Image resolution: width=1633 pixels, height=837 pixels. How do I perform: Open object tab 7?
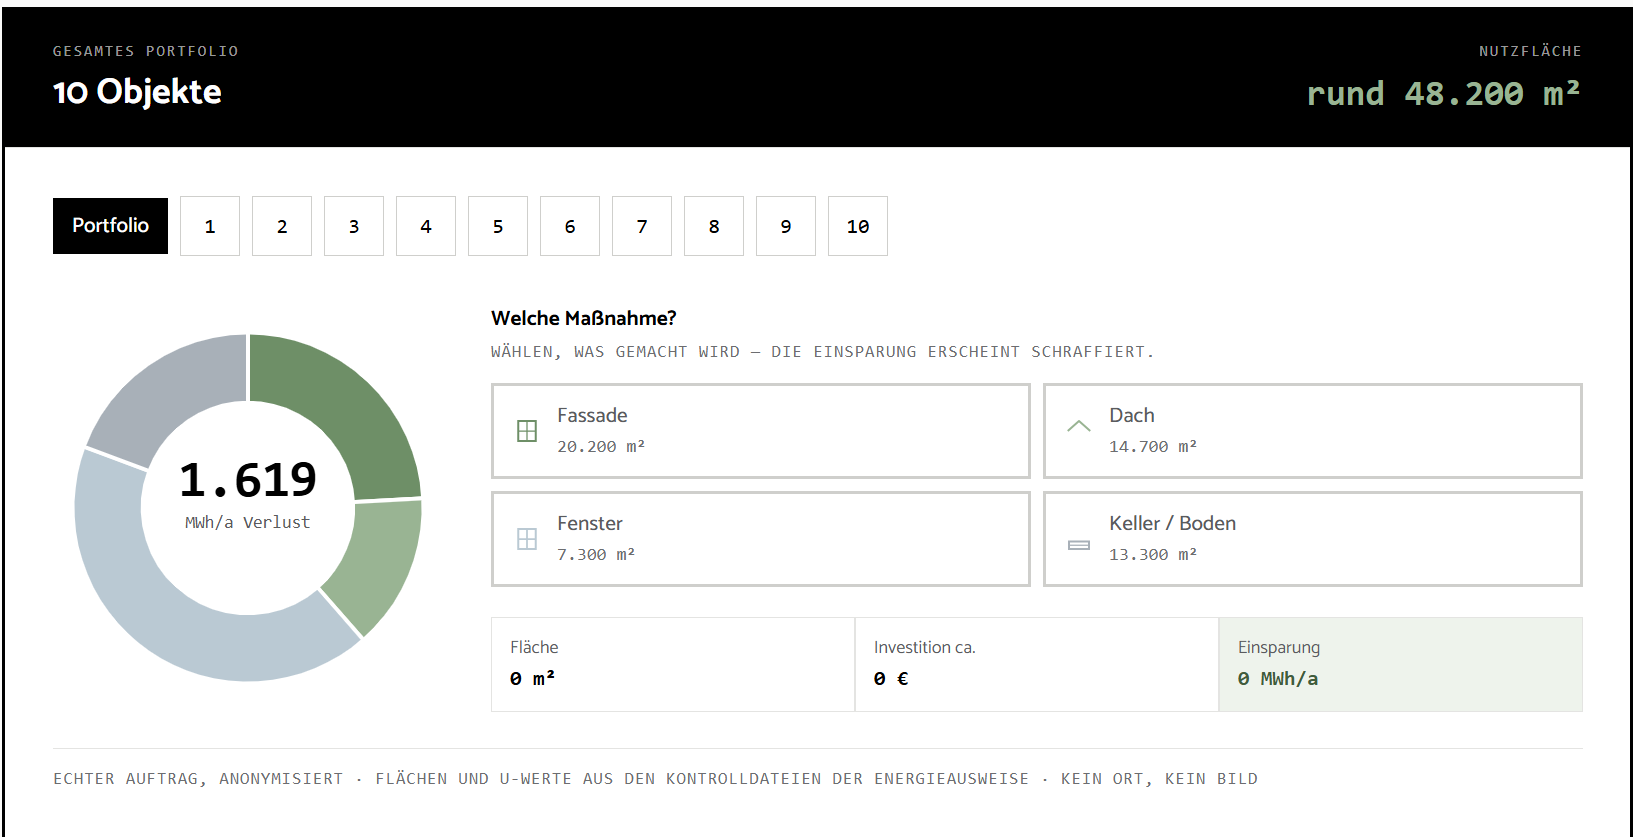tap(642, 226)
